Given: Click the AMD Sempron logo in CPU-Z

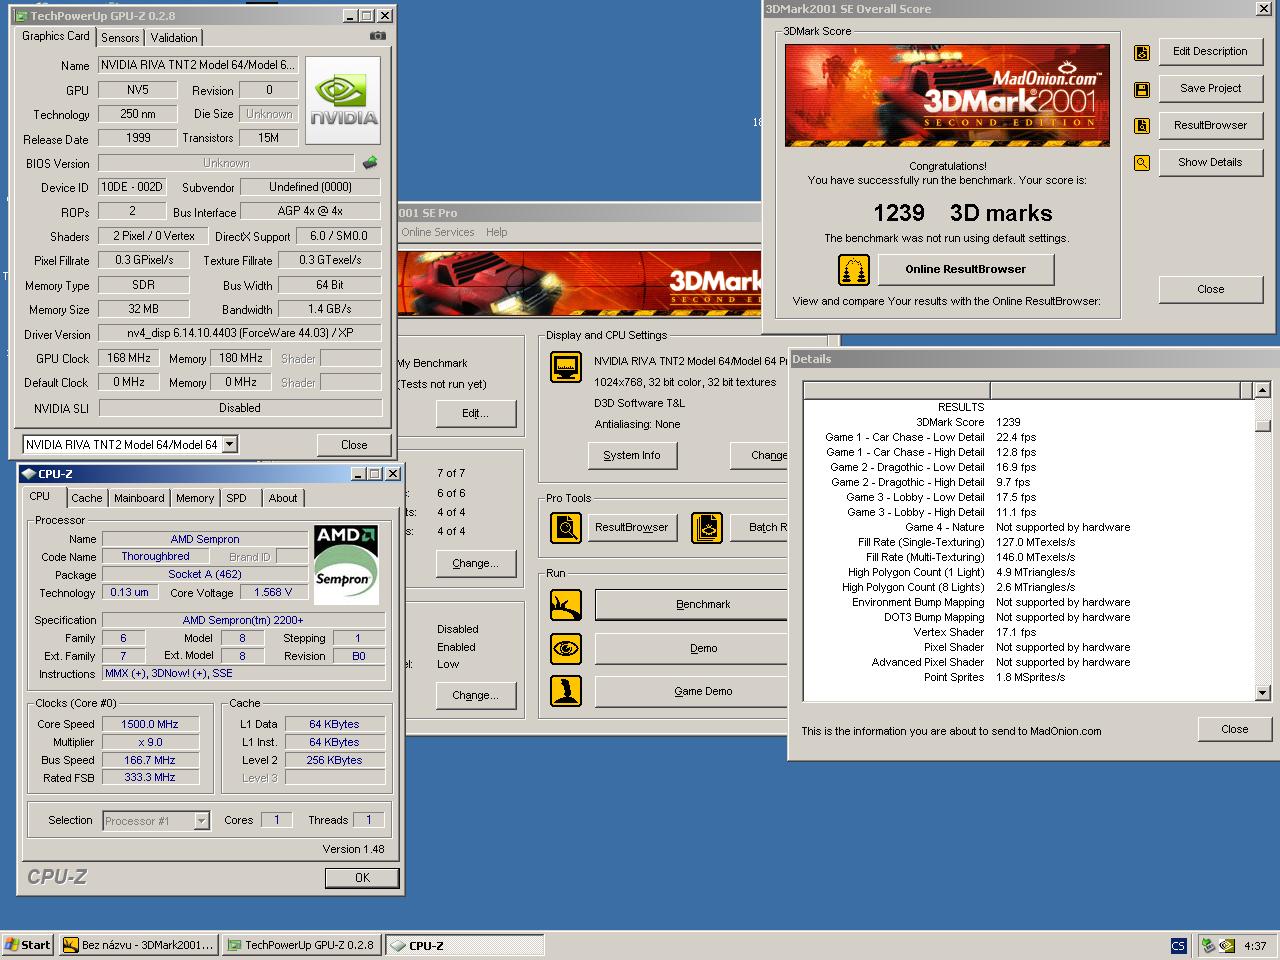Looking at the screenshot, I should coord(346,564).
